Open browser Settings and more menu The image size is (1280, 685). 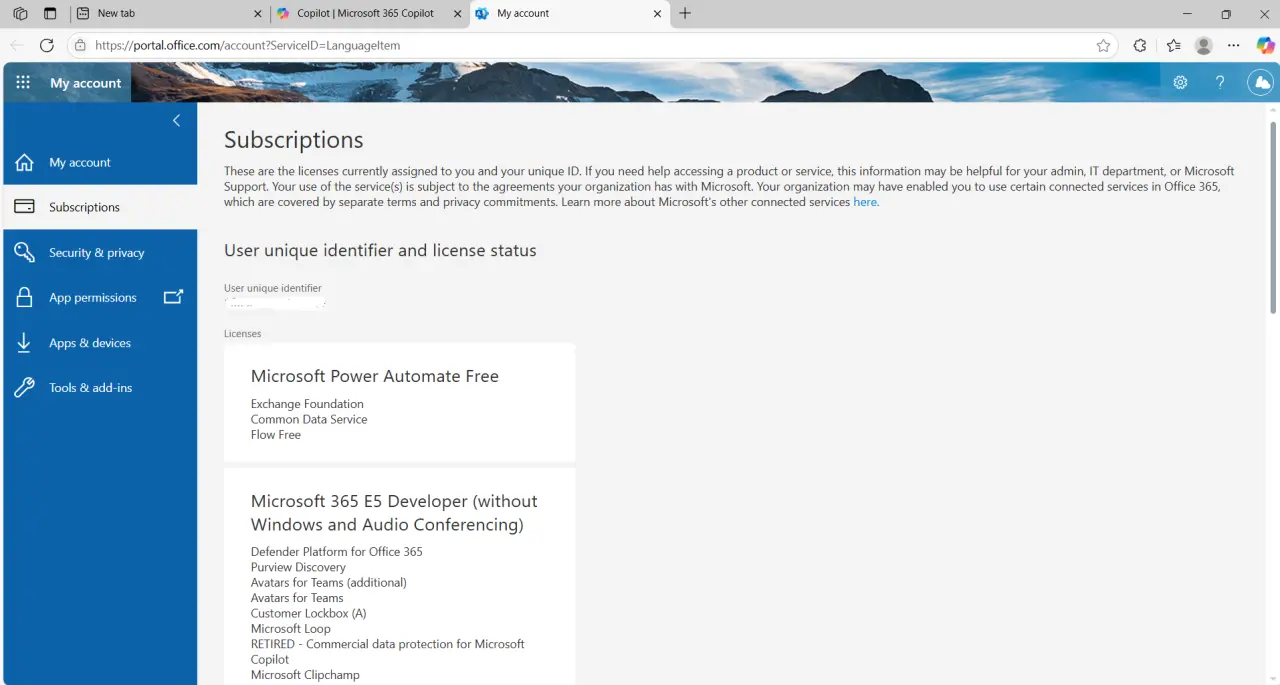[x=1234, y=45]
